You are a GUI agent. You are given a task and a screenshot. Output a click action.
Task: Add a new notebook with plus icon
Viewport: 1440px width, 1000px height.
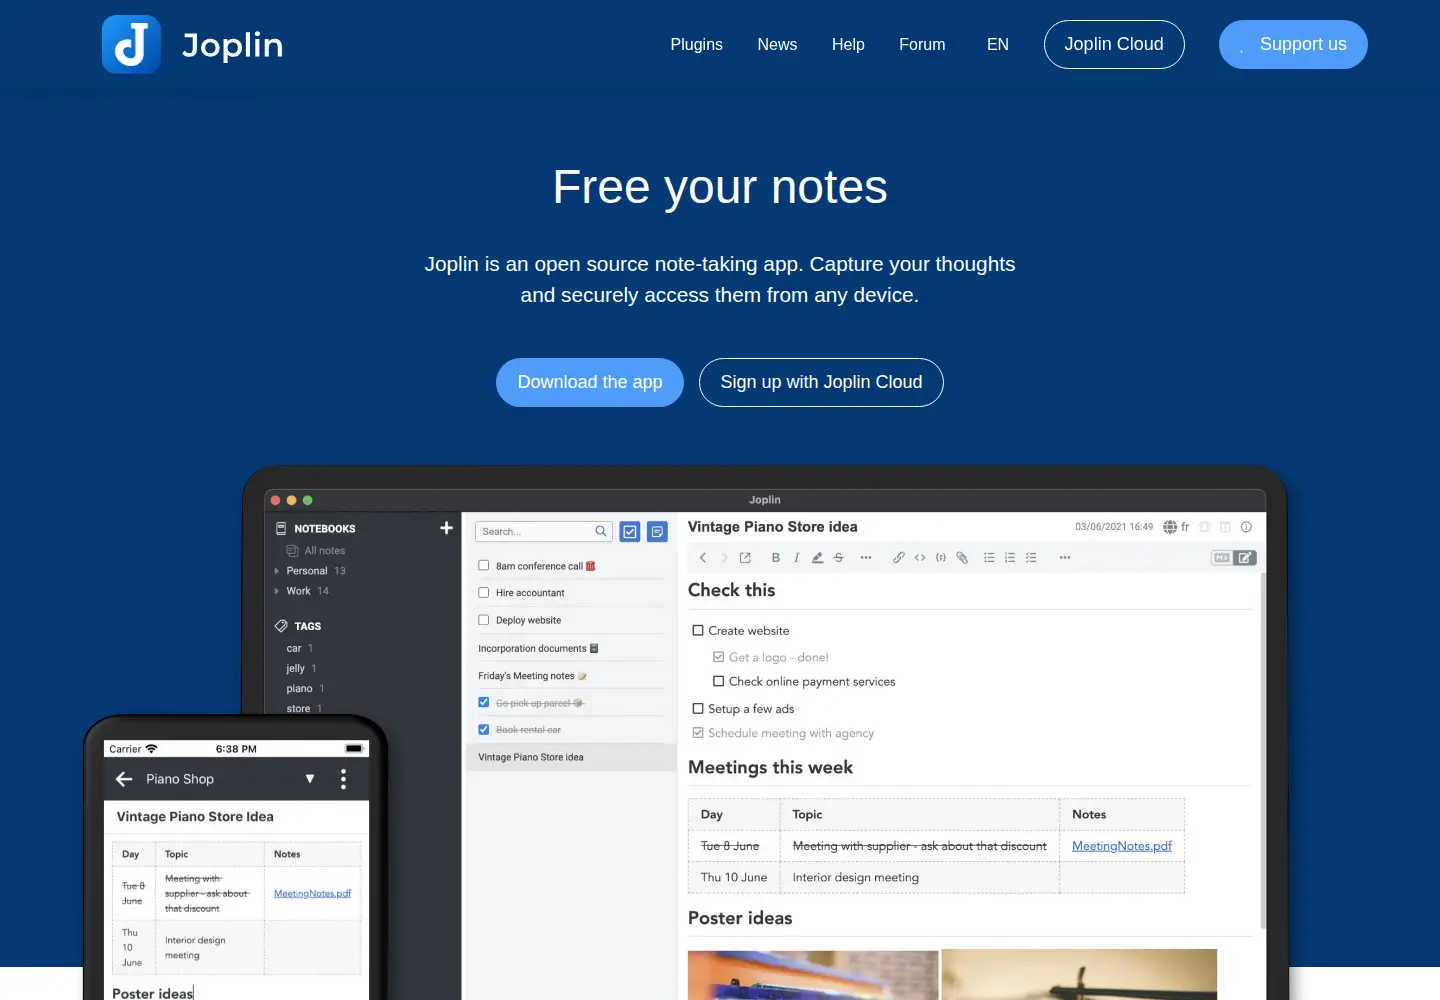446,528
